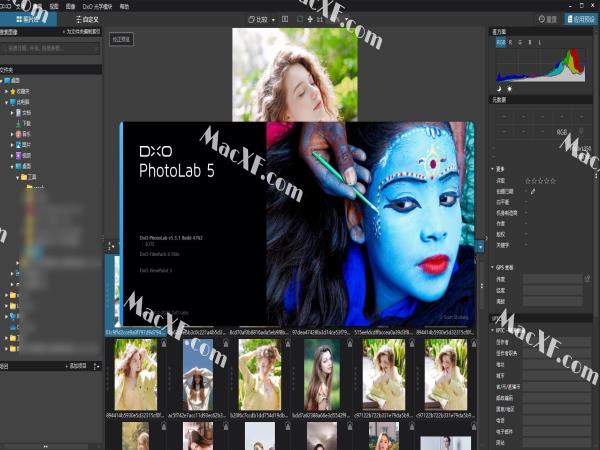This screenshot has height=450, width=600.
Task: Collapse the IPTC section
Action: [x=492, y=330]
